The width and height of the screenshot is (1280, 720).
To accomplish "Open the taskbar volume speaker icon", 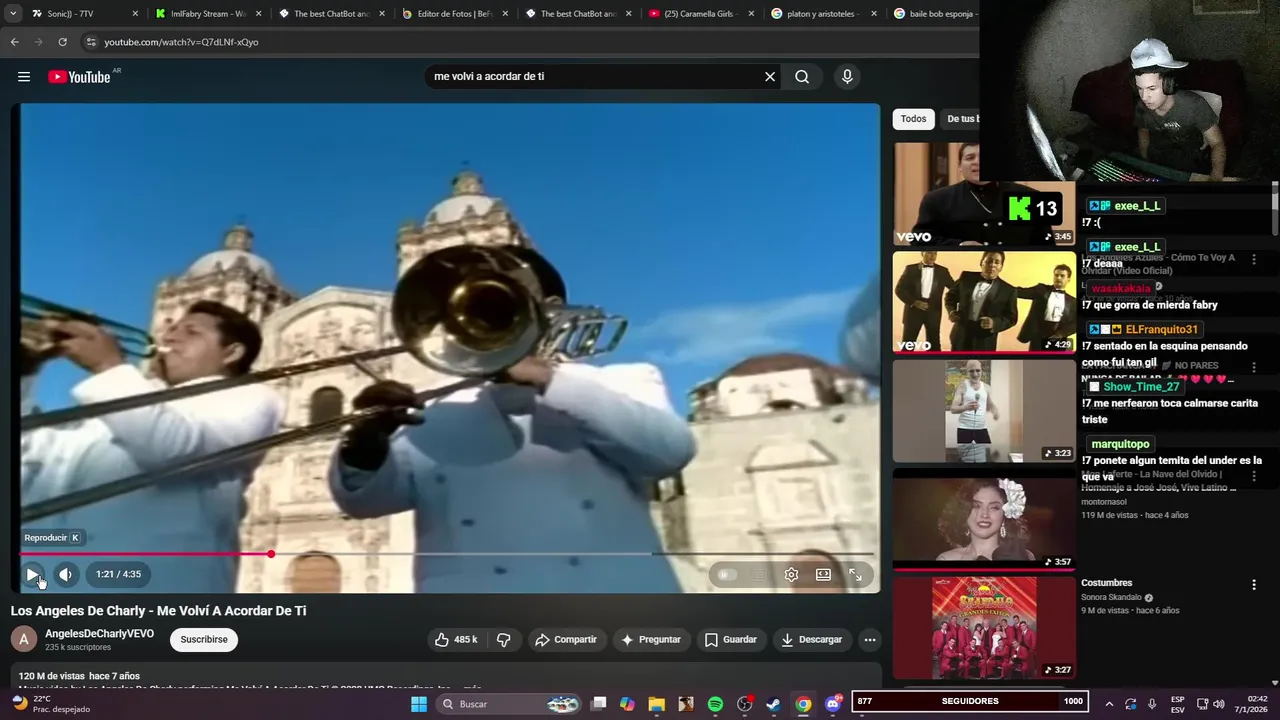I will pyautogui.click(x=1218, y=704).
